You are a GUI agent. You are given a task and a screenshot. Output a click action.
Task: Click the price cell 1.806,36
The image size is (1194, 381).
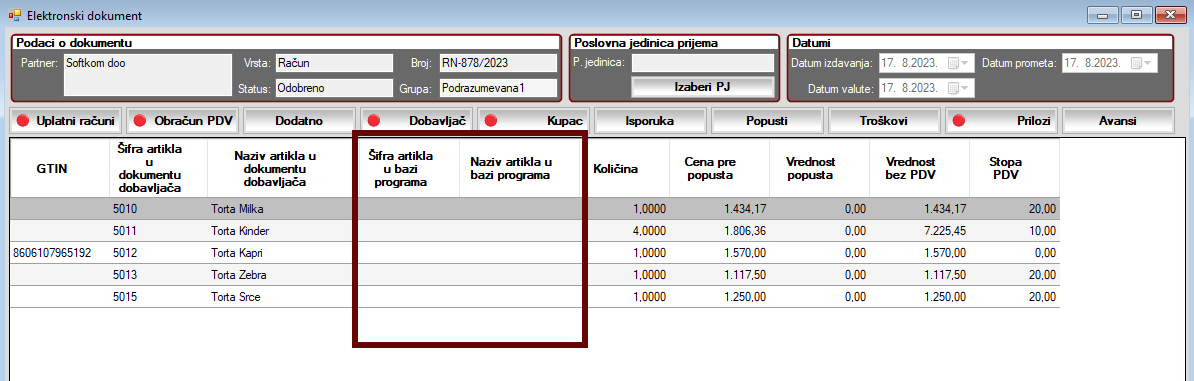tap(719, 231)
